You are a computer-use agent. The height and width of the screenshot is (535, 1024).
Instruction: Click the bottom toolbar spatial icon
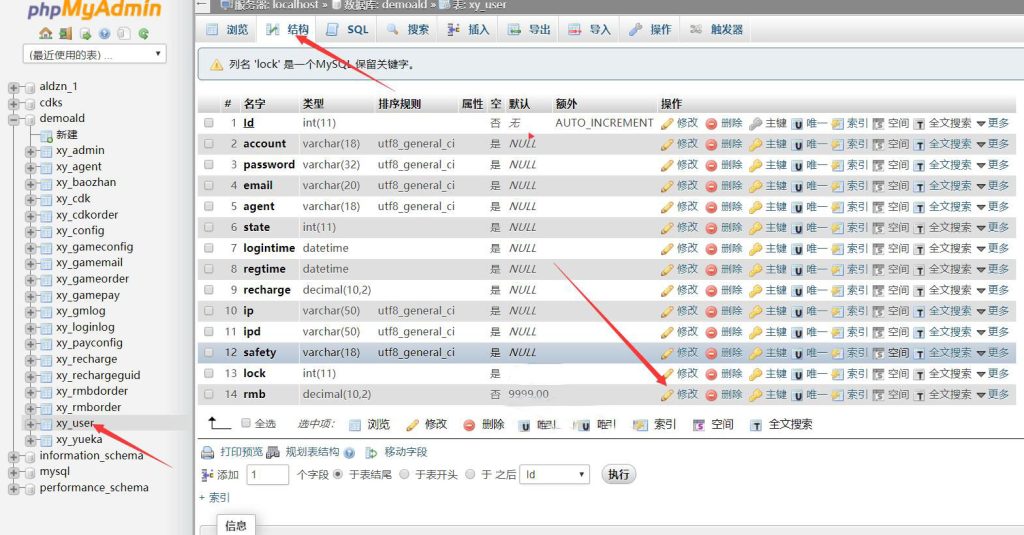click(699, 425)
